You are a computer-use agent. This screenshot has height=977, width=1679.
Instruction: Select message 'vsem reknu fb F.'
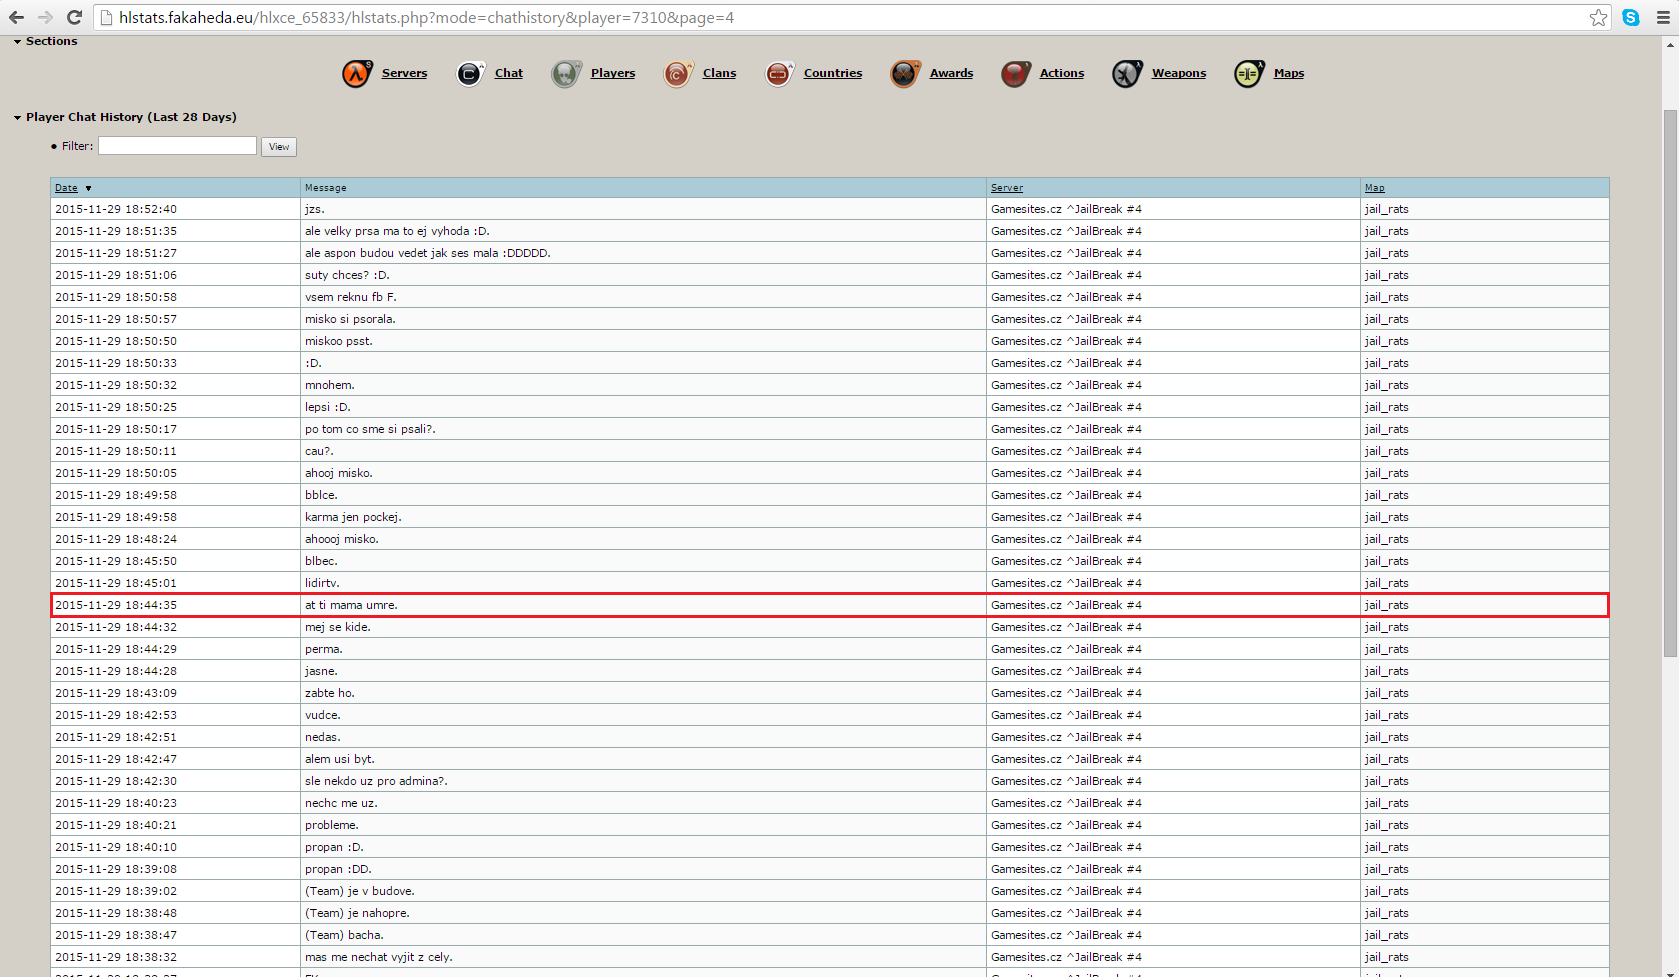(351, 297)
